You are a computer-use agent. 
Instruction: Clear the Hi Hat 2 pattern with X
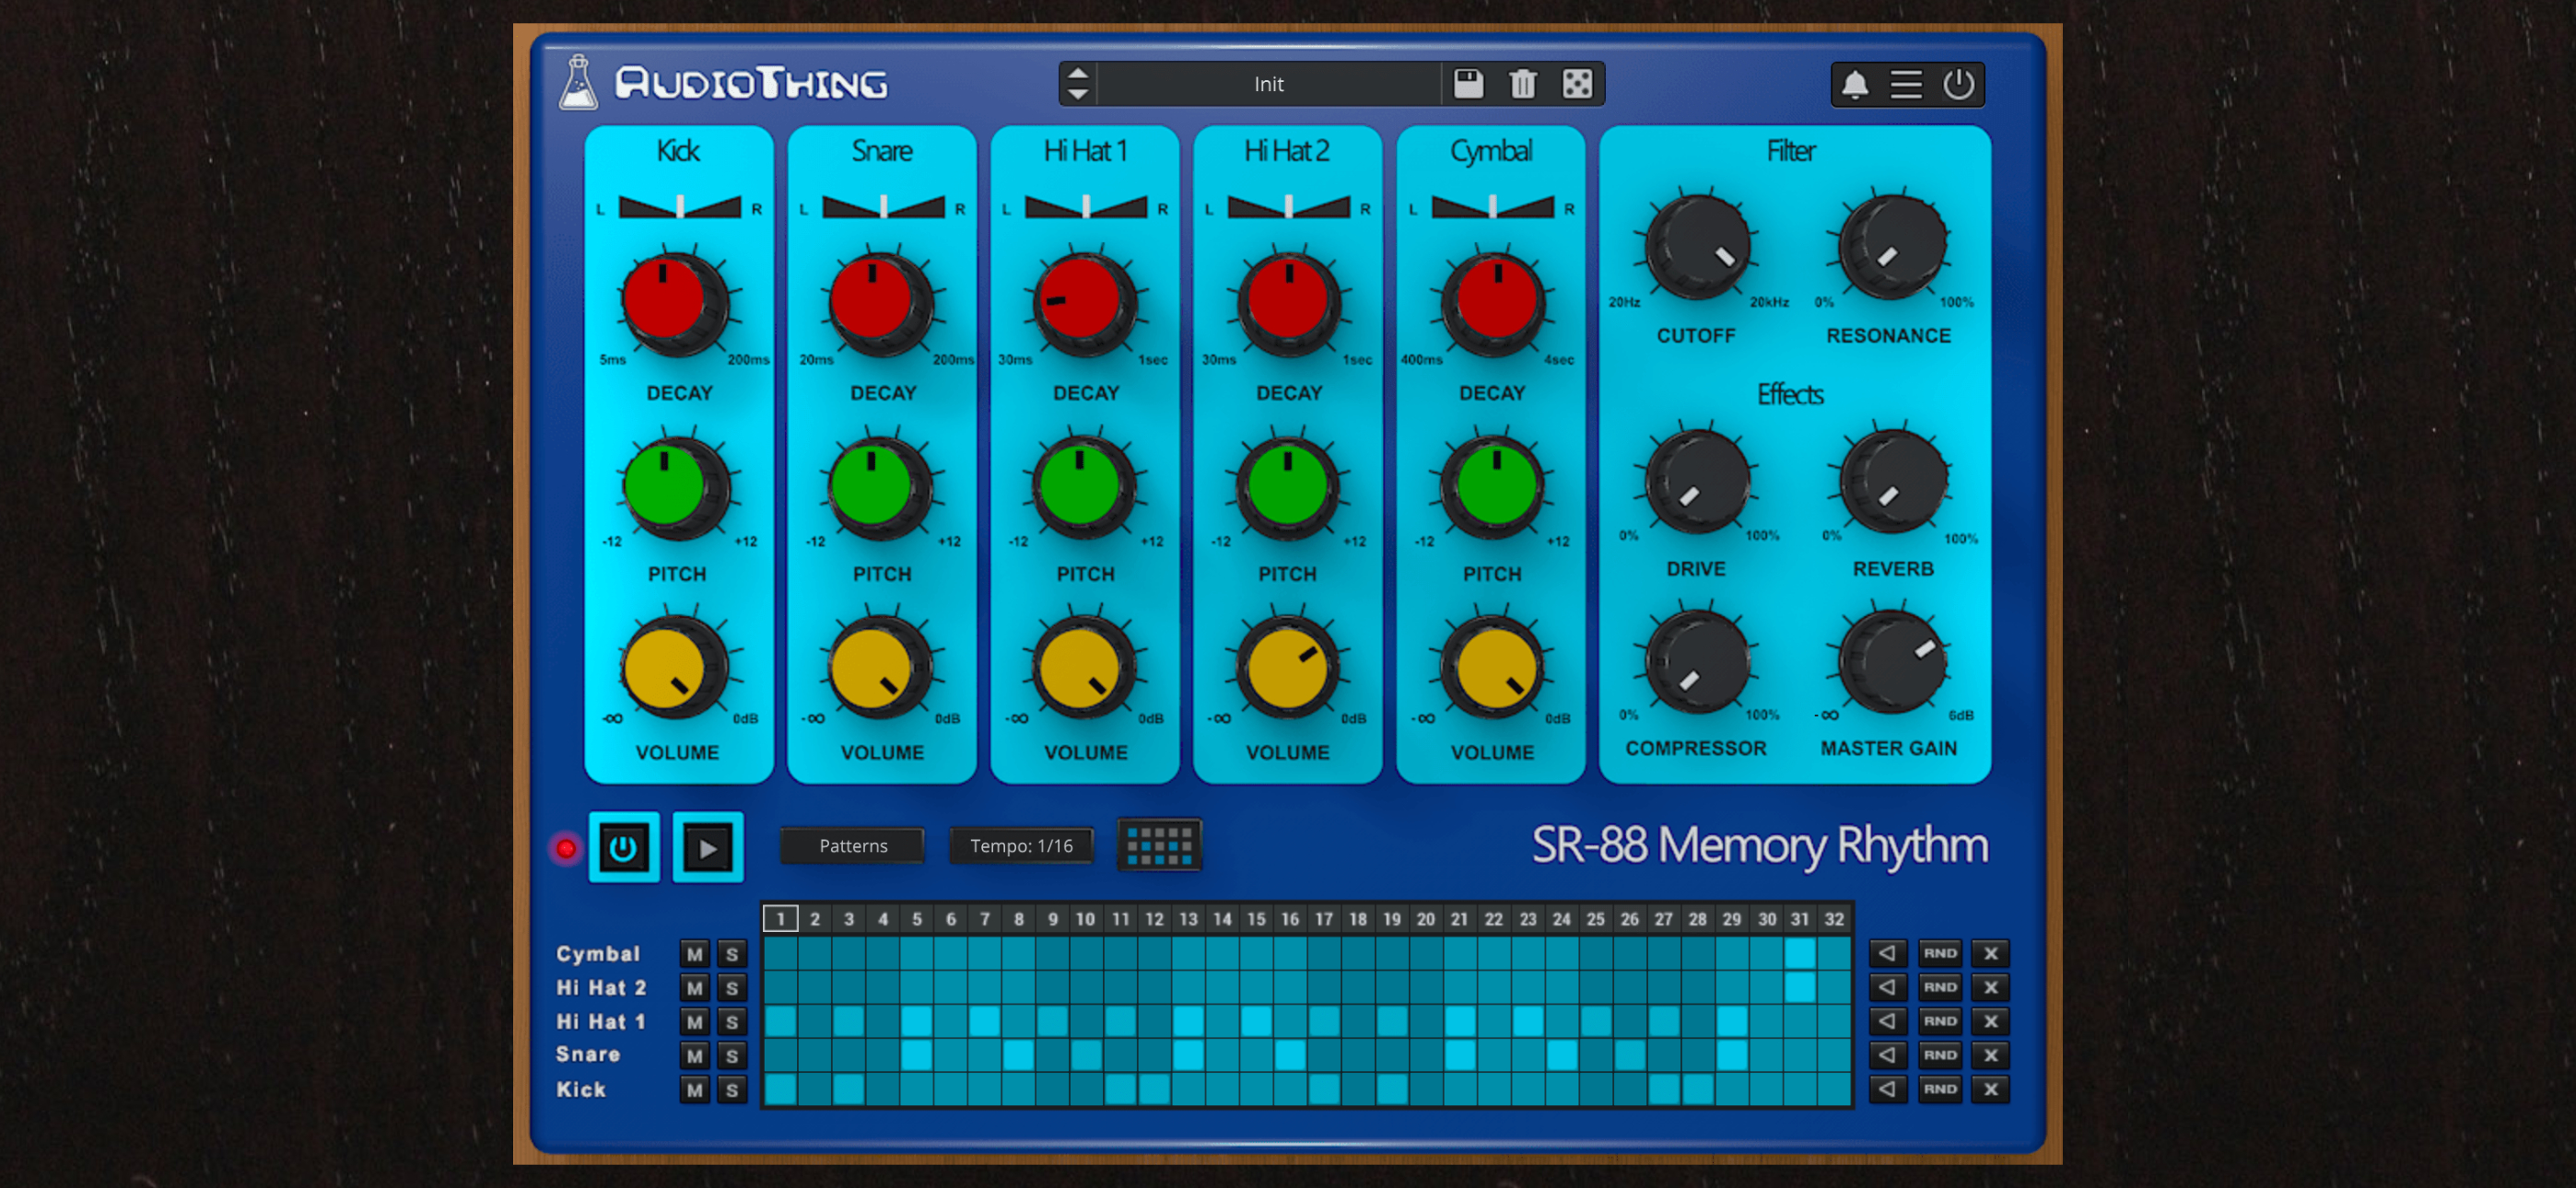tap(1990, 987)
